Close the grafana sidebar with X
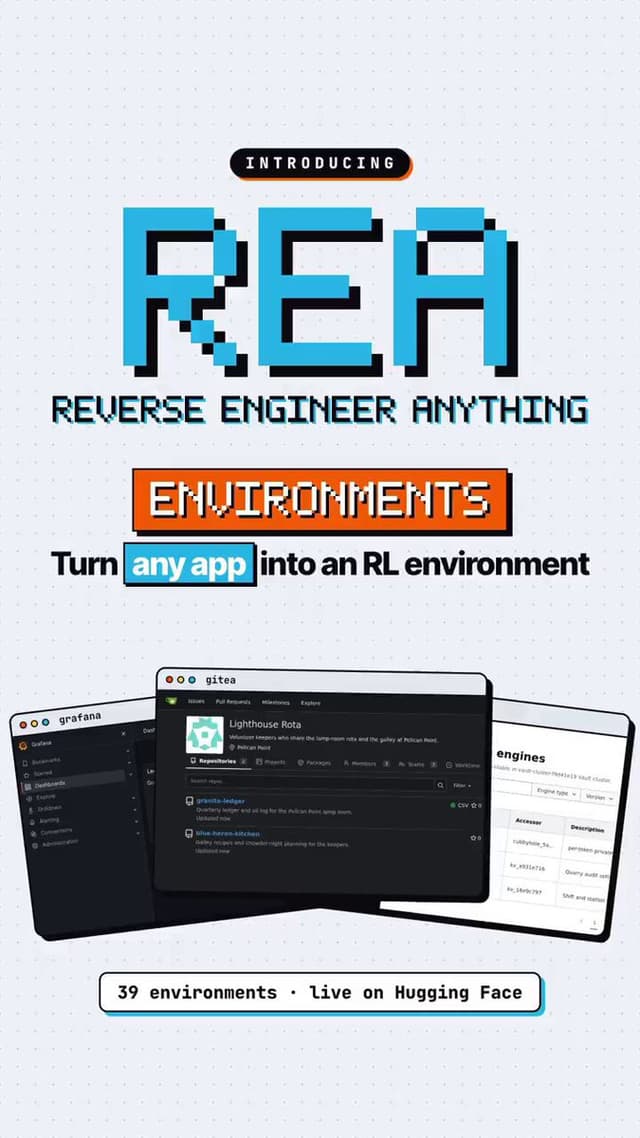Screen dimensions: 640x1138 coord(123,734)
